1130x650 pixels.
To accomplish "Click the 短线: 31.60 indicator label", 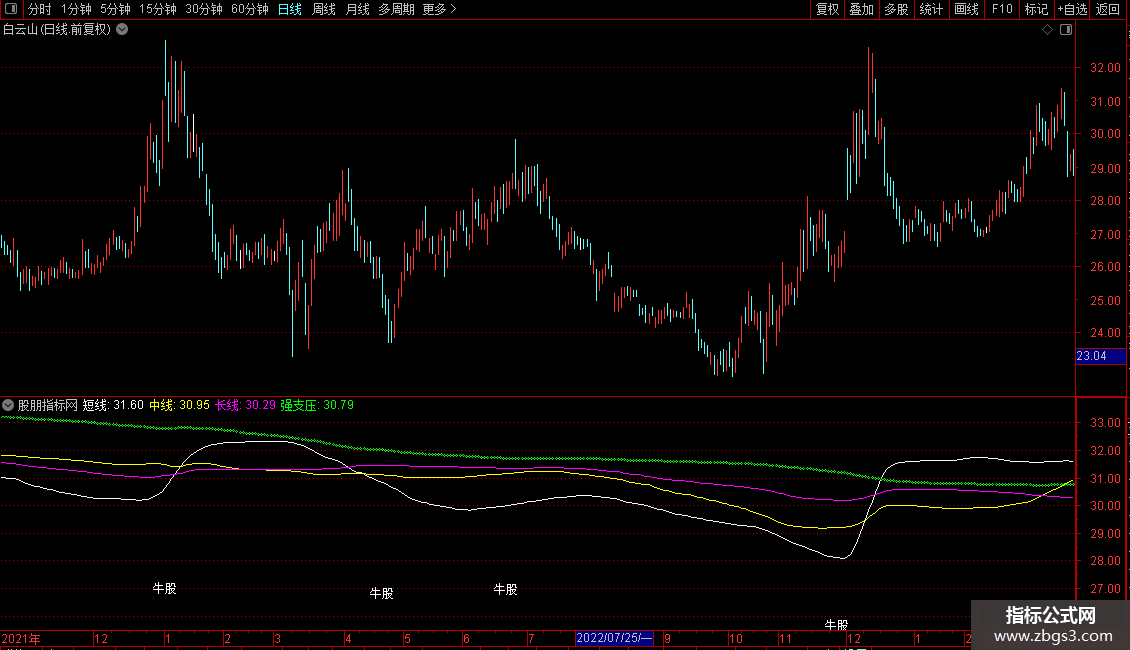I will point(113,405).
